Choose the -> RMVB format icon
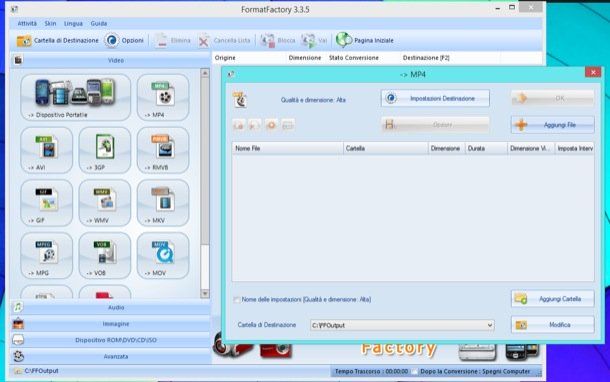The width and height of the screenshot is (610, 382). pos(163,150)
